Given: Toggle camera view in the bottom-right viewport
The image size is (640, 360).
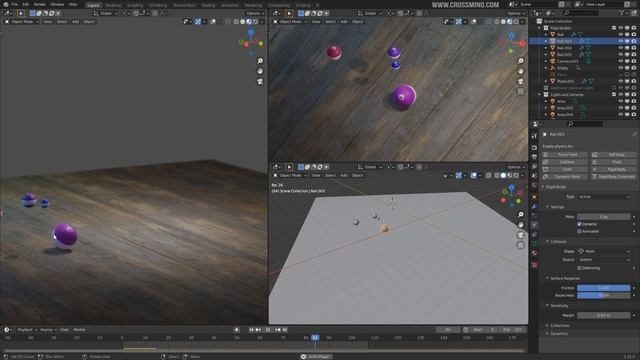Looking at the screenshot, I should tap(521, 235).
